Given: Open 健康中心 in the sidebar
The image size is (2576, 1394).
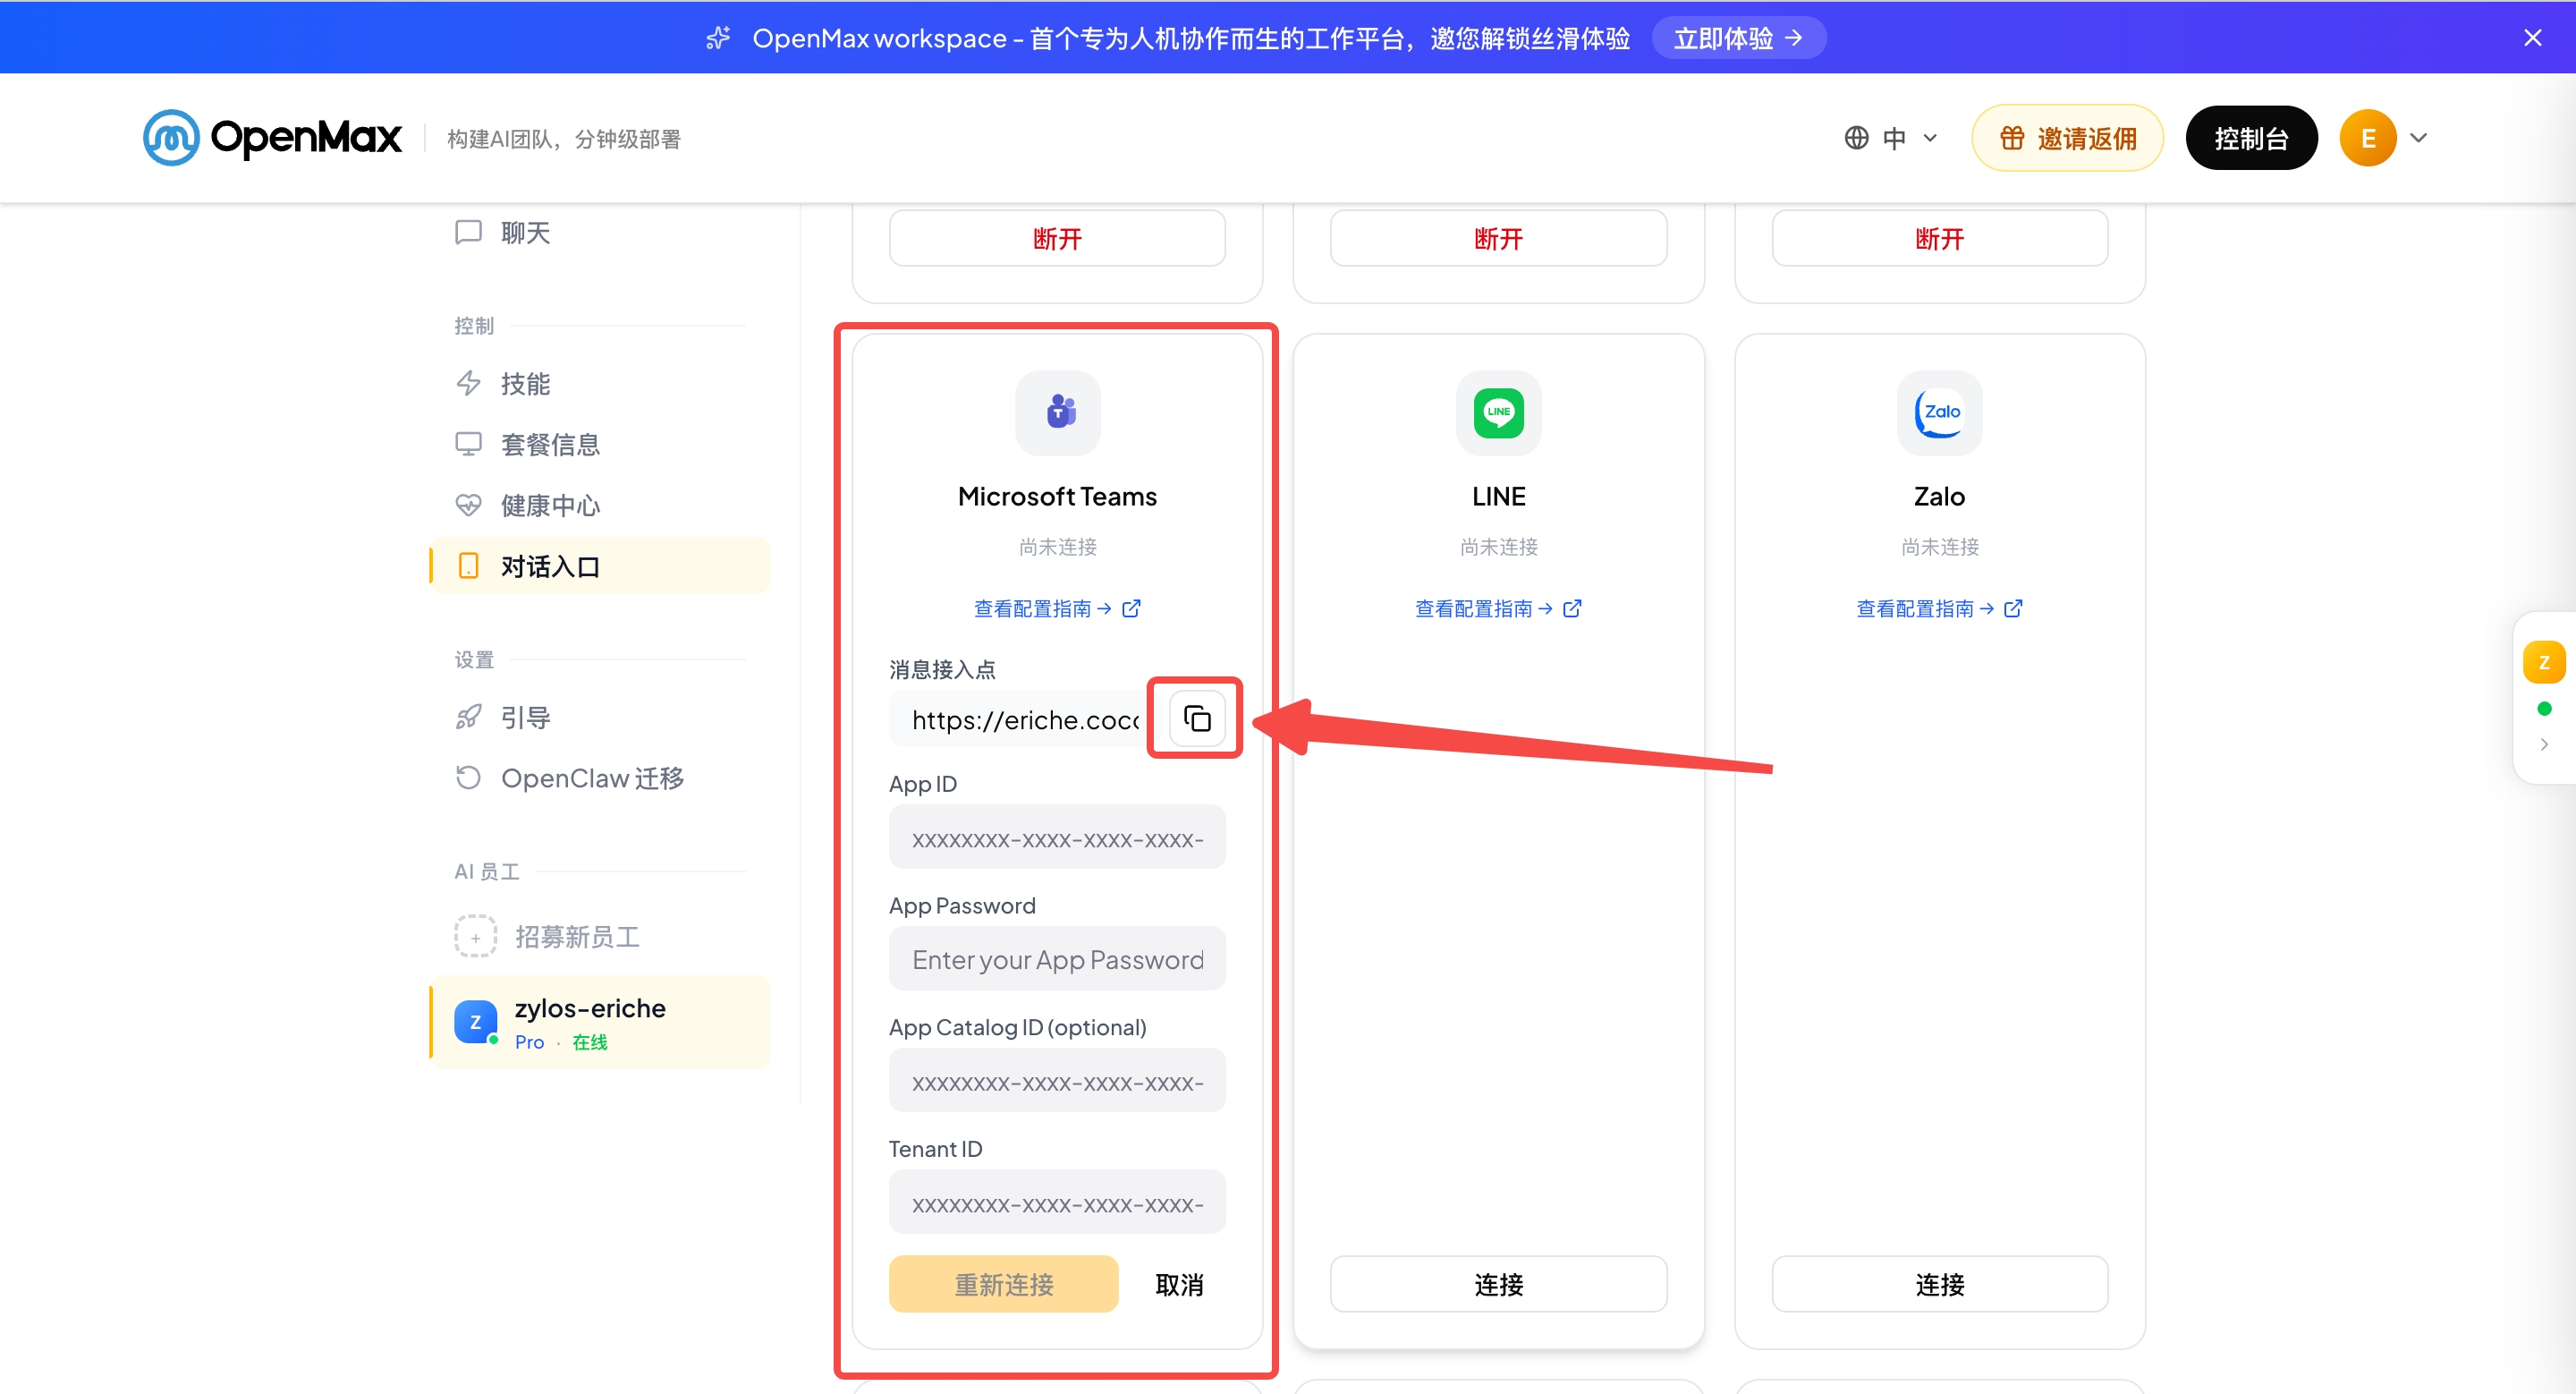Looking at the screenshot, I should [x=600, y=506].
